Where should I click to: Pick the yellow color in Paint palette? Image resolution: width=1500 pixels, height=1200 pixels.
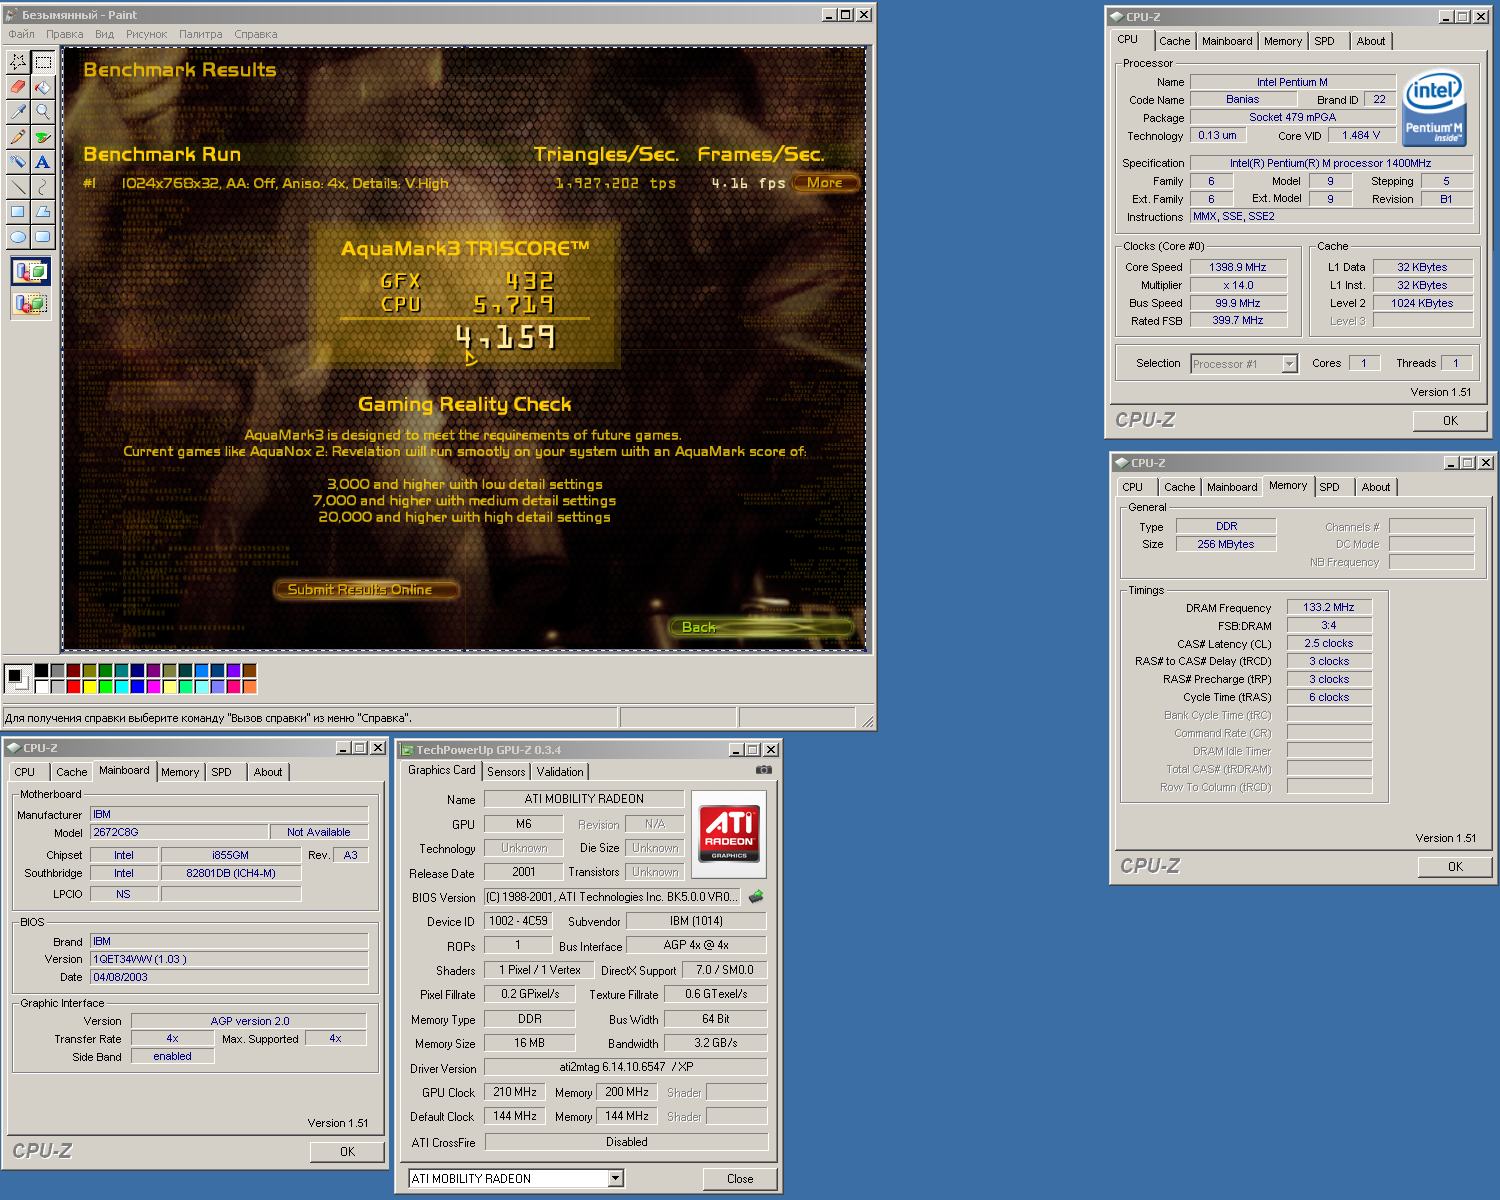pyautogui.click(x=89, y=686)
